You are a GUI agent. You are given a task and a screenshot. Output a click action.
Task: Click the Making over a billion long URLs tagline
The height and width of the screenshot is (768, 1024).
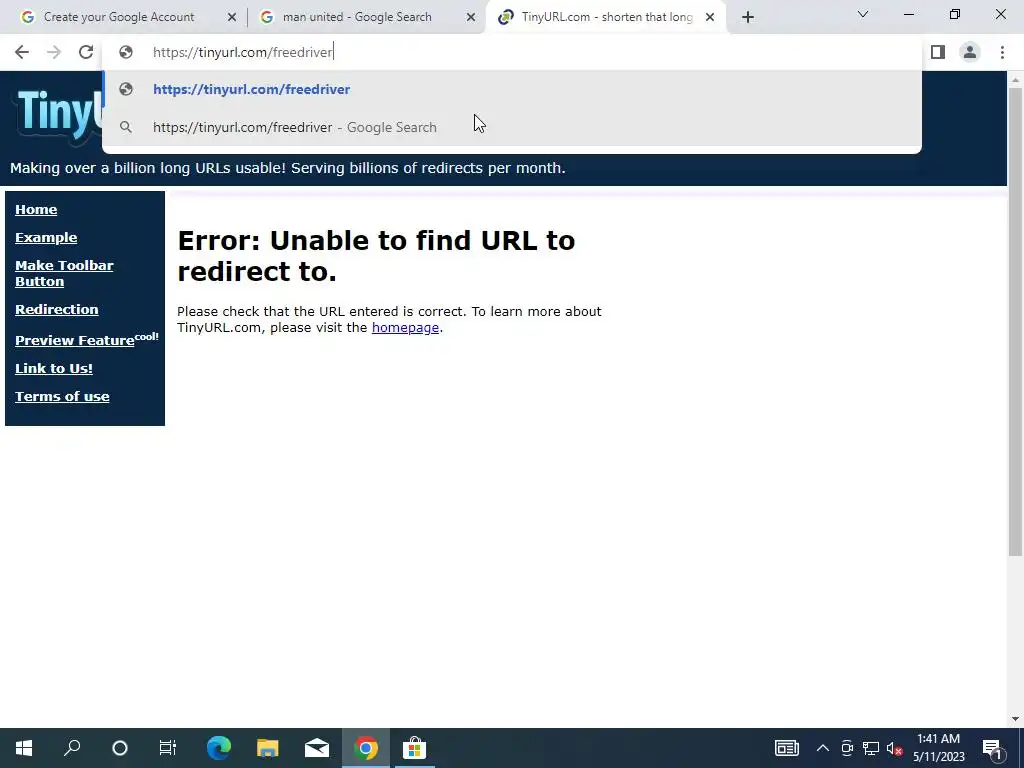pos(287,168)
